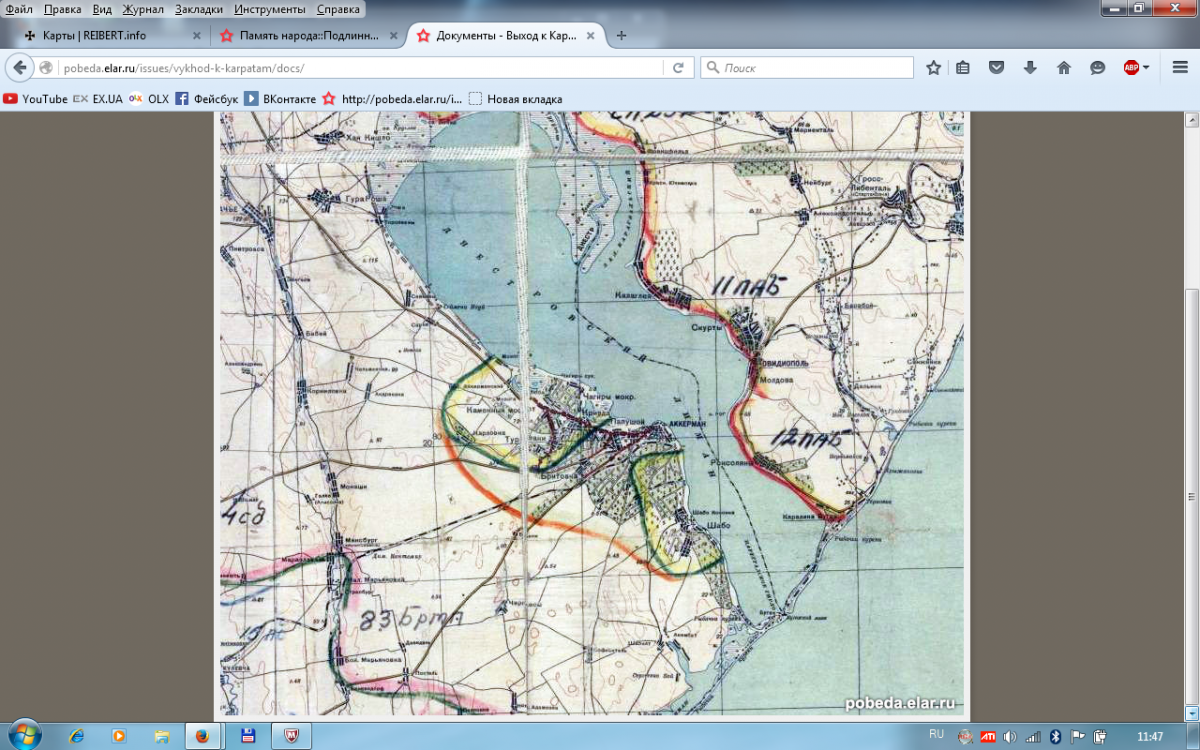
Task: Open the Файл menu
Action: [x=19, y=9]
